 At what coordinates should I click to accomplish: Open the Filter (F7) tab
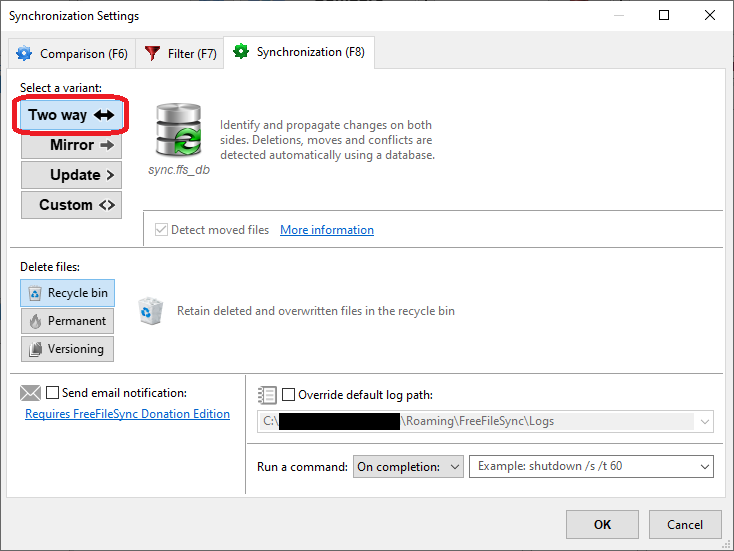181,54
